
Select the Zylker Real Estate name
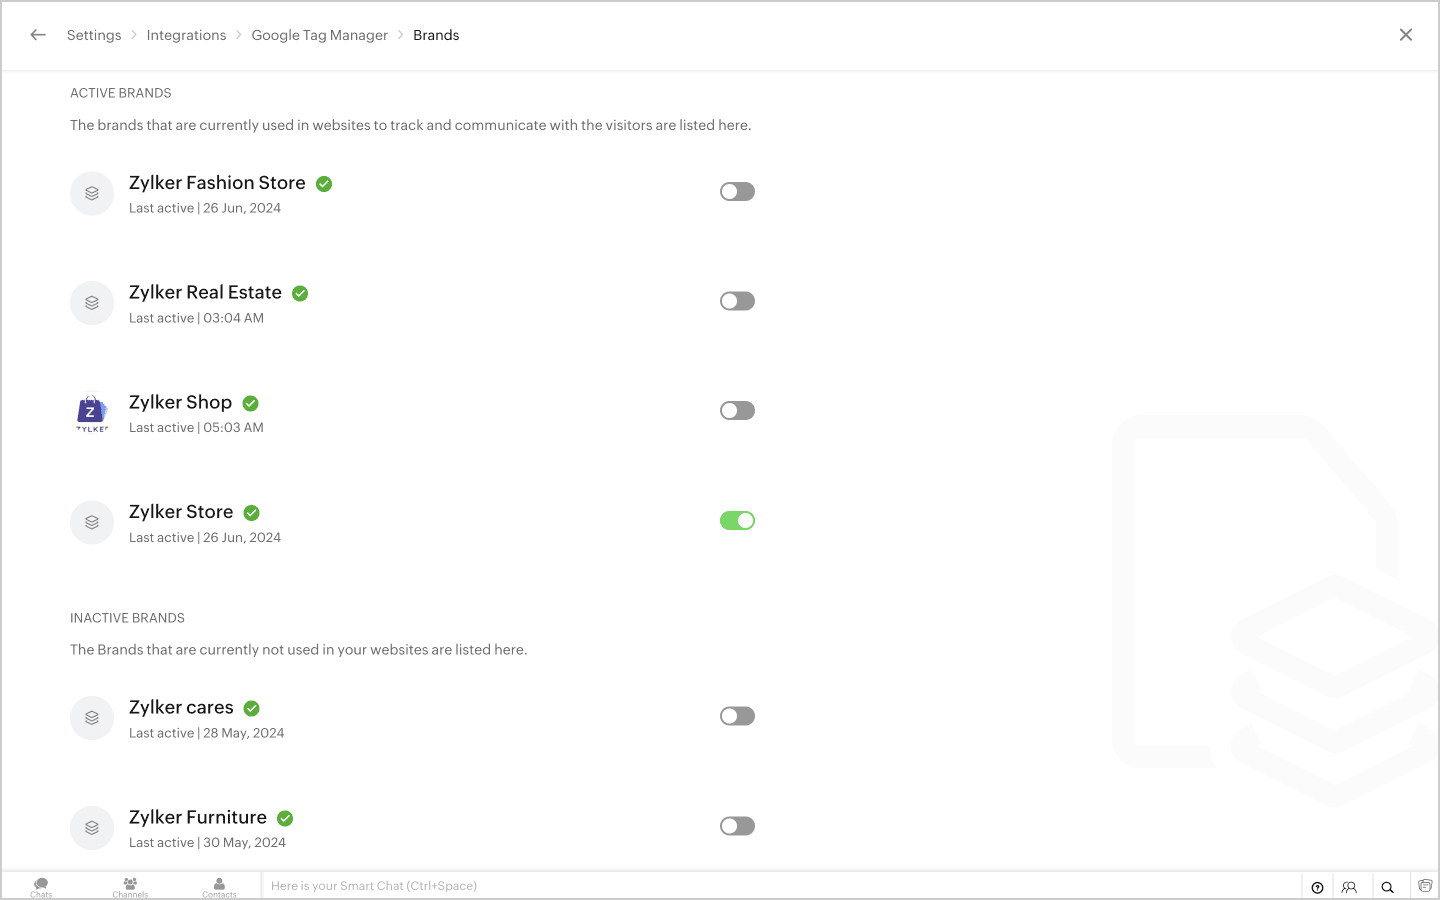205,293
